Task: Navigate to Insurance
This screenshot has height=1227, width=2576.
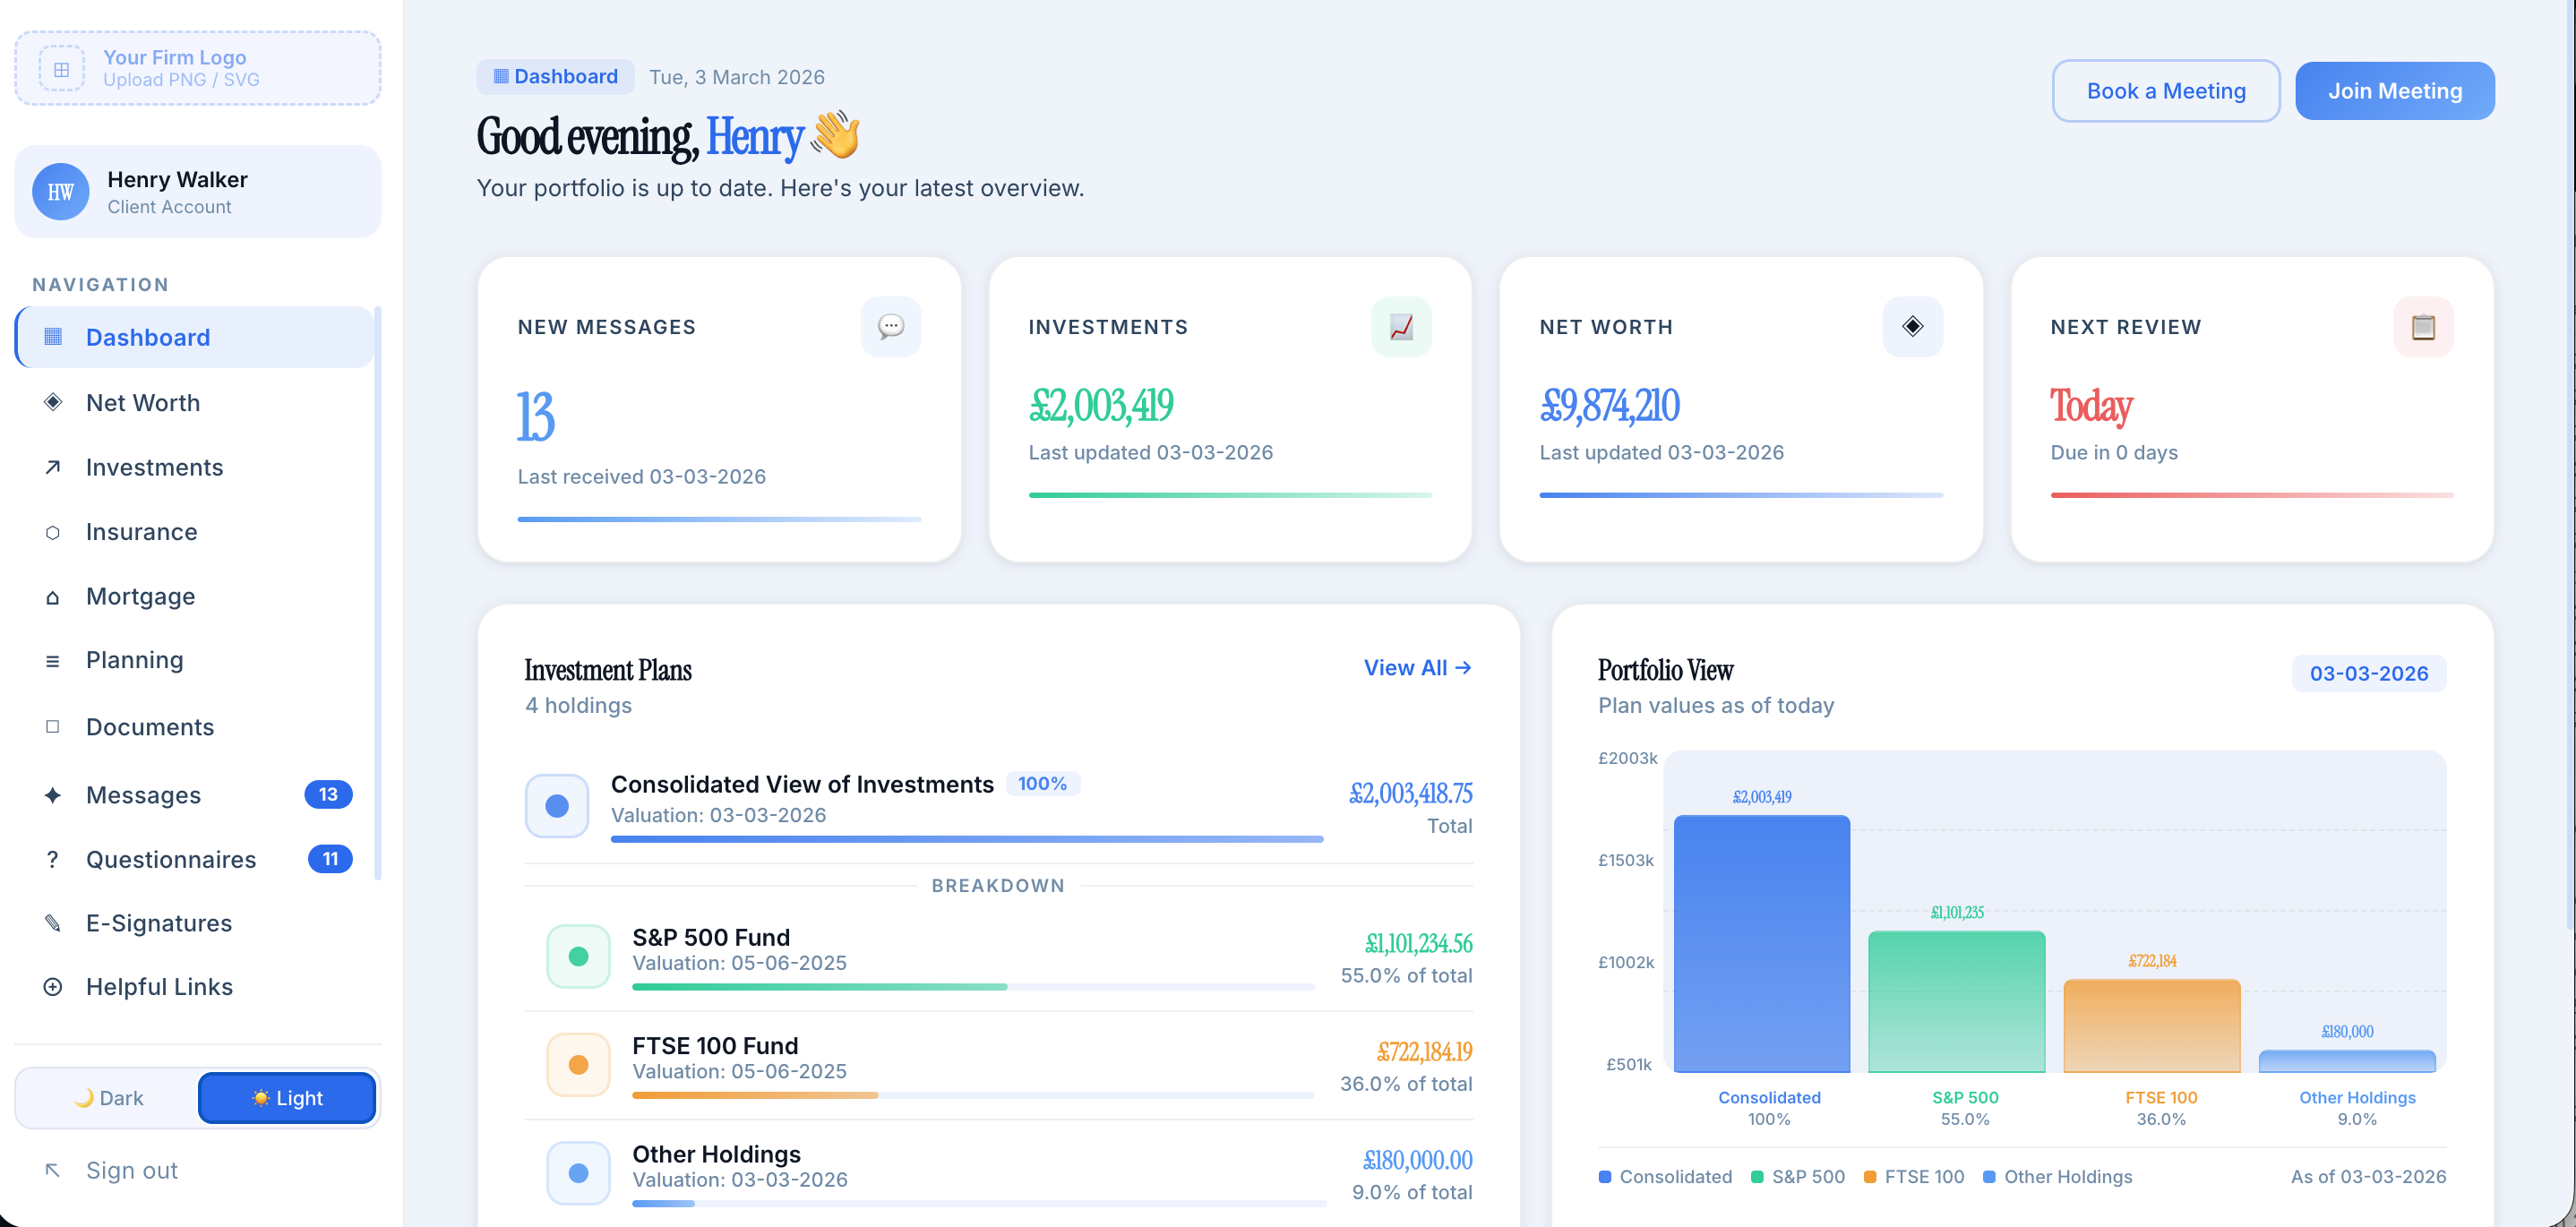Action: pyautogui.click(x=195, y=532)
